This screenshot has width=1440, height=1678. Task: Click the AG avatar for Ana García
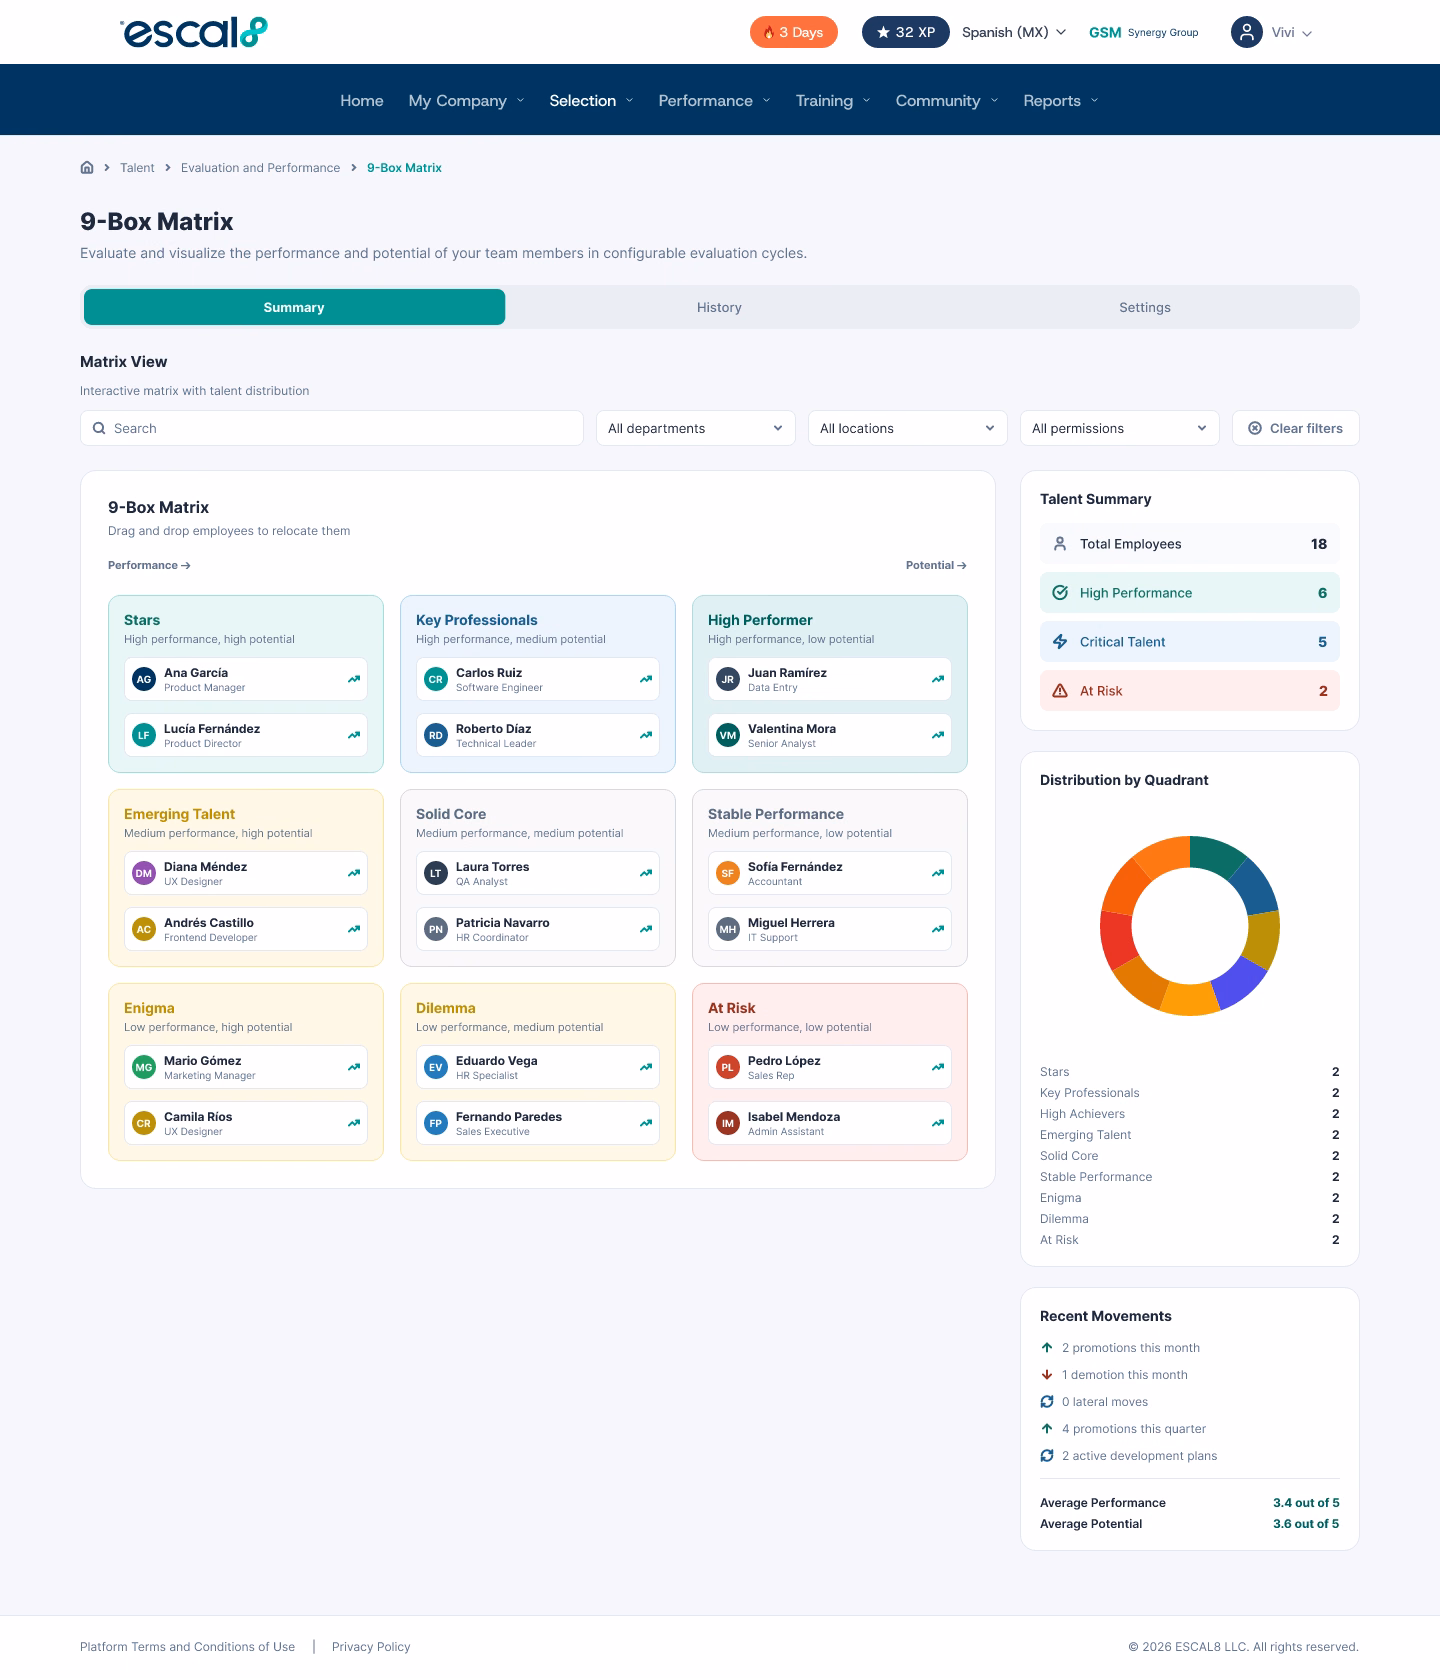(144, 679)
